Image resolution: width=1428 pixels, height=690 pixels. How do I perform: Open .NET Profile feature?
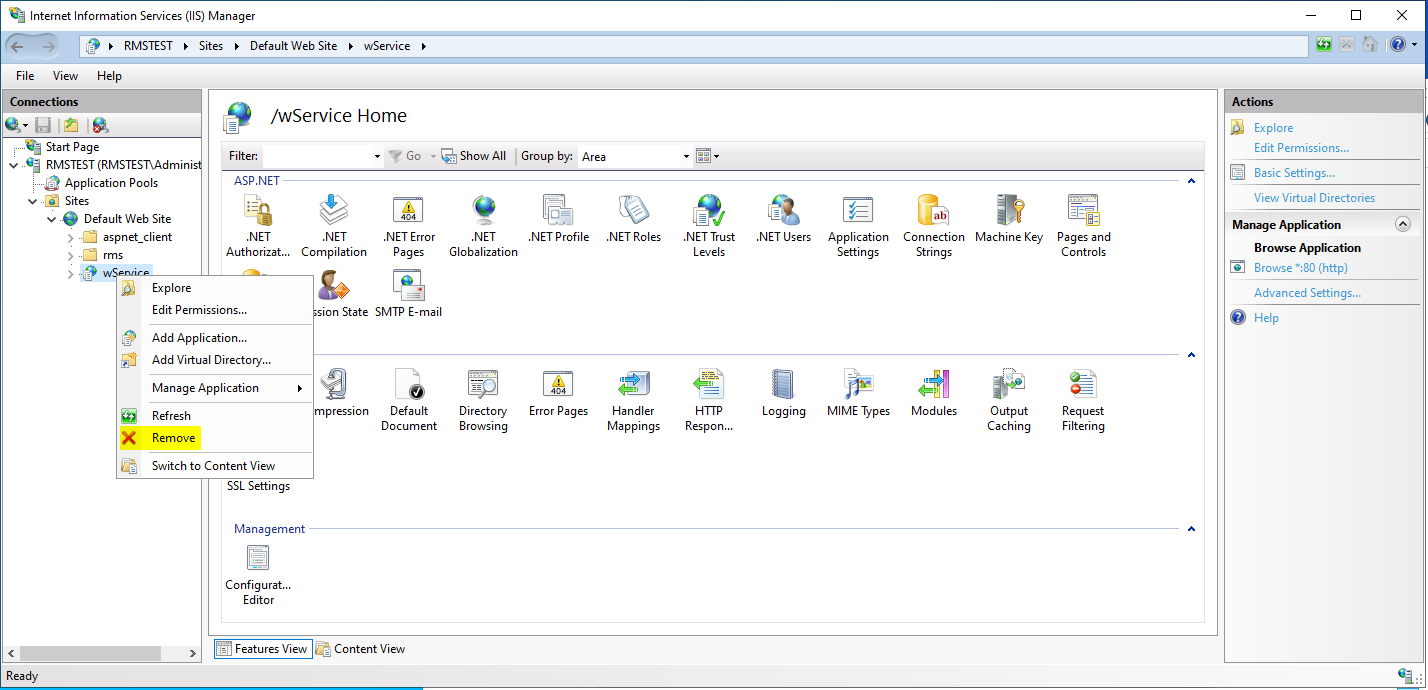coord(558,219)
